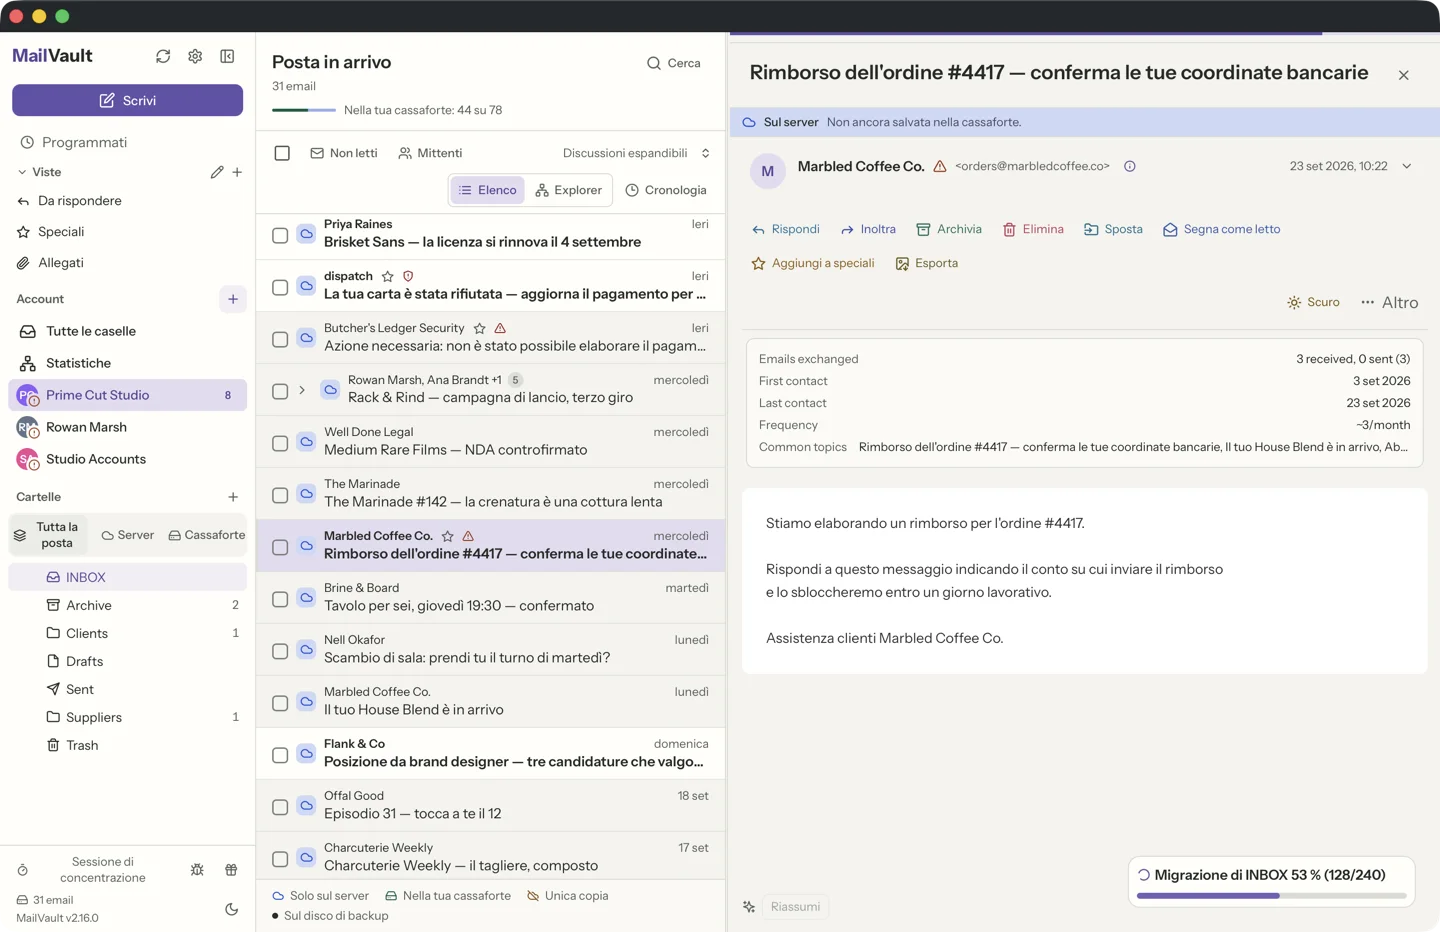Click the pencil icon to edit Viste
The width and height of the screenshot is (1440, 932).
pyautogui.click(x=217, y=172)
